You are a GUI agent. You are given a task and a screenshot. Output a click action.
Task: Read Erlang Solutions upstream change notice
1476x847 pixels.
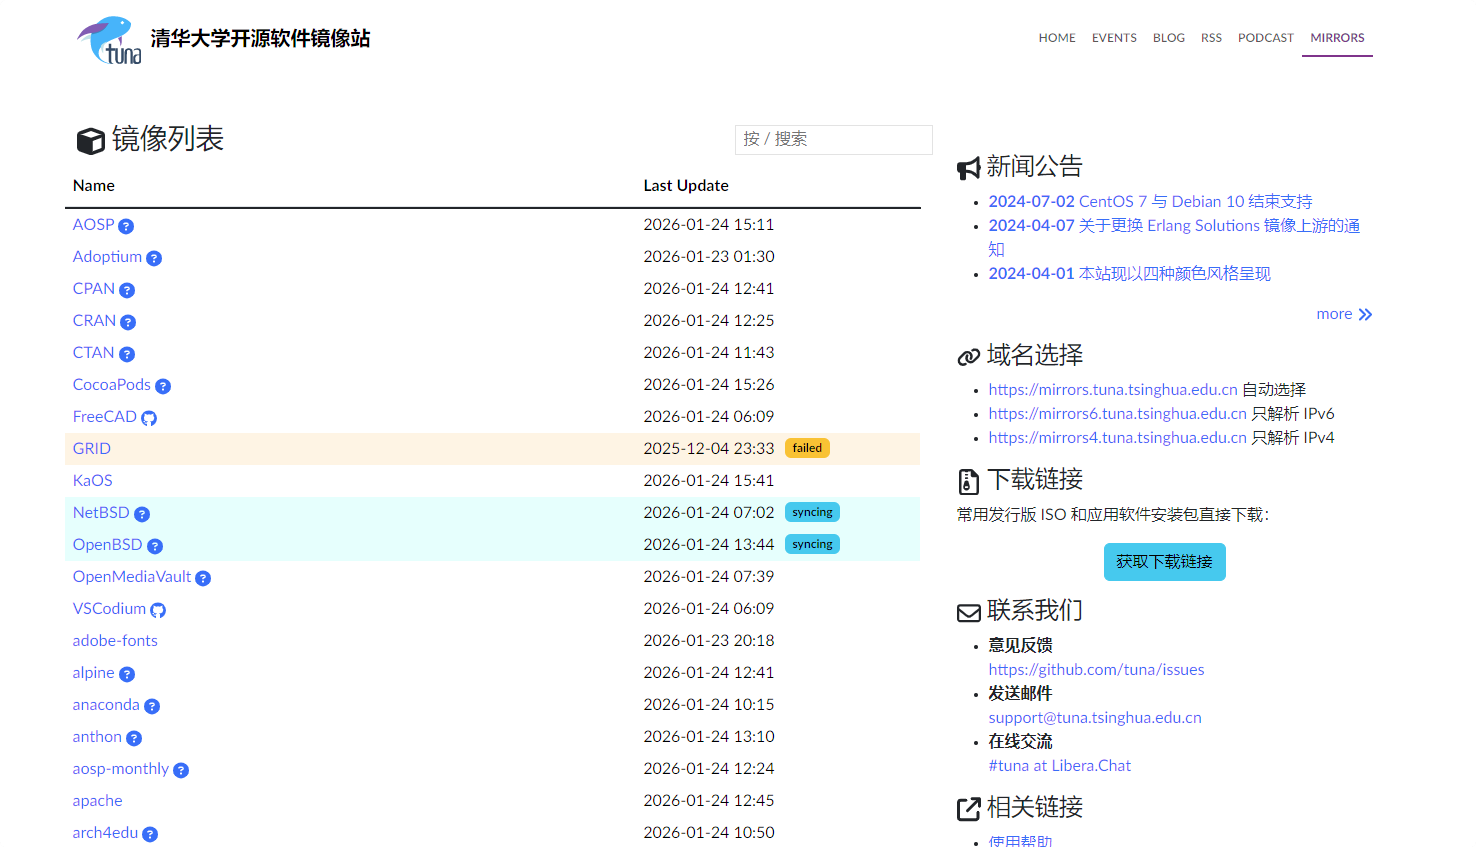pos(1174,238)
